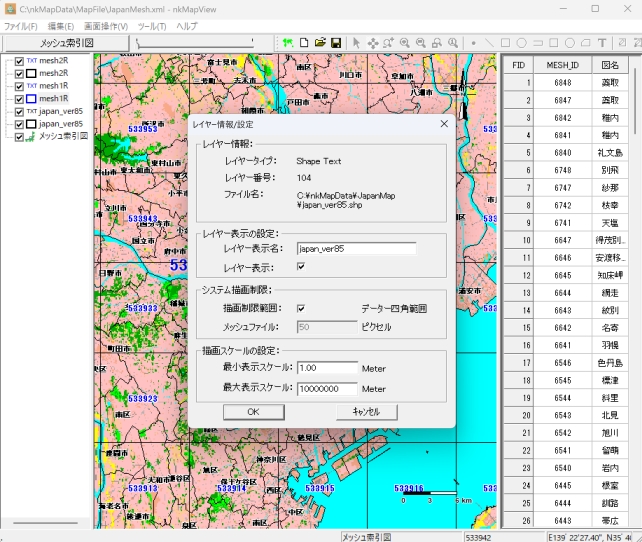Toggle the 描画制限範囲 checkbox

(301, 308)
